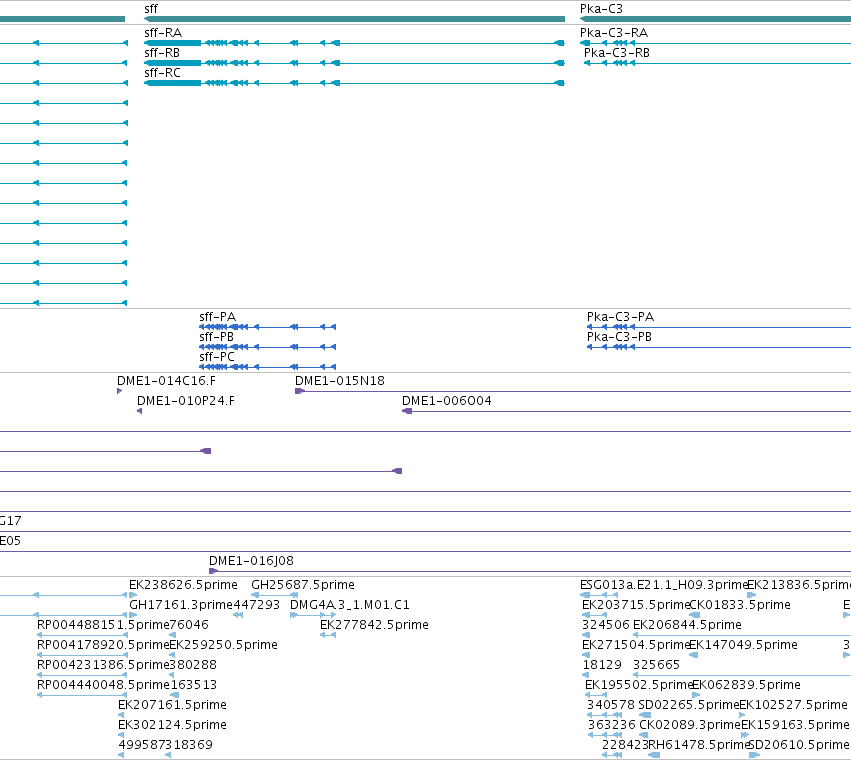Image resolution: width=851 pixels, height=760 pixels.
Task: Select the RP004231386.5prime EST label
Action: [103, 665]
